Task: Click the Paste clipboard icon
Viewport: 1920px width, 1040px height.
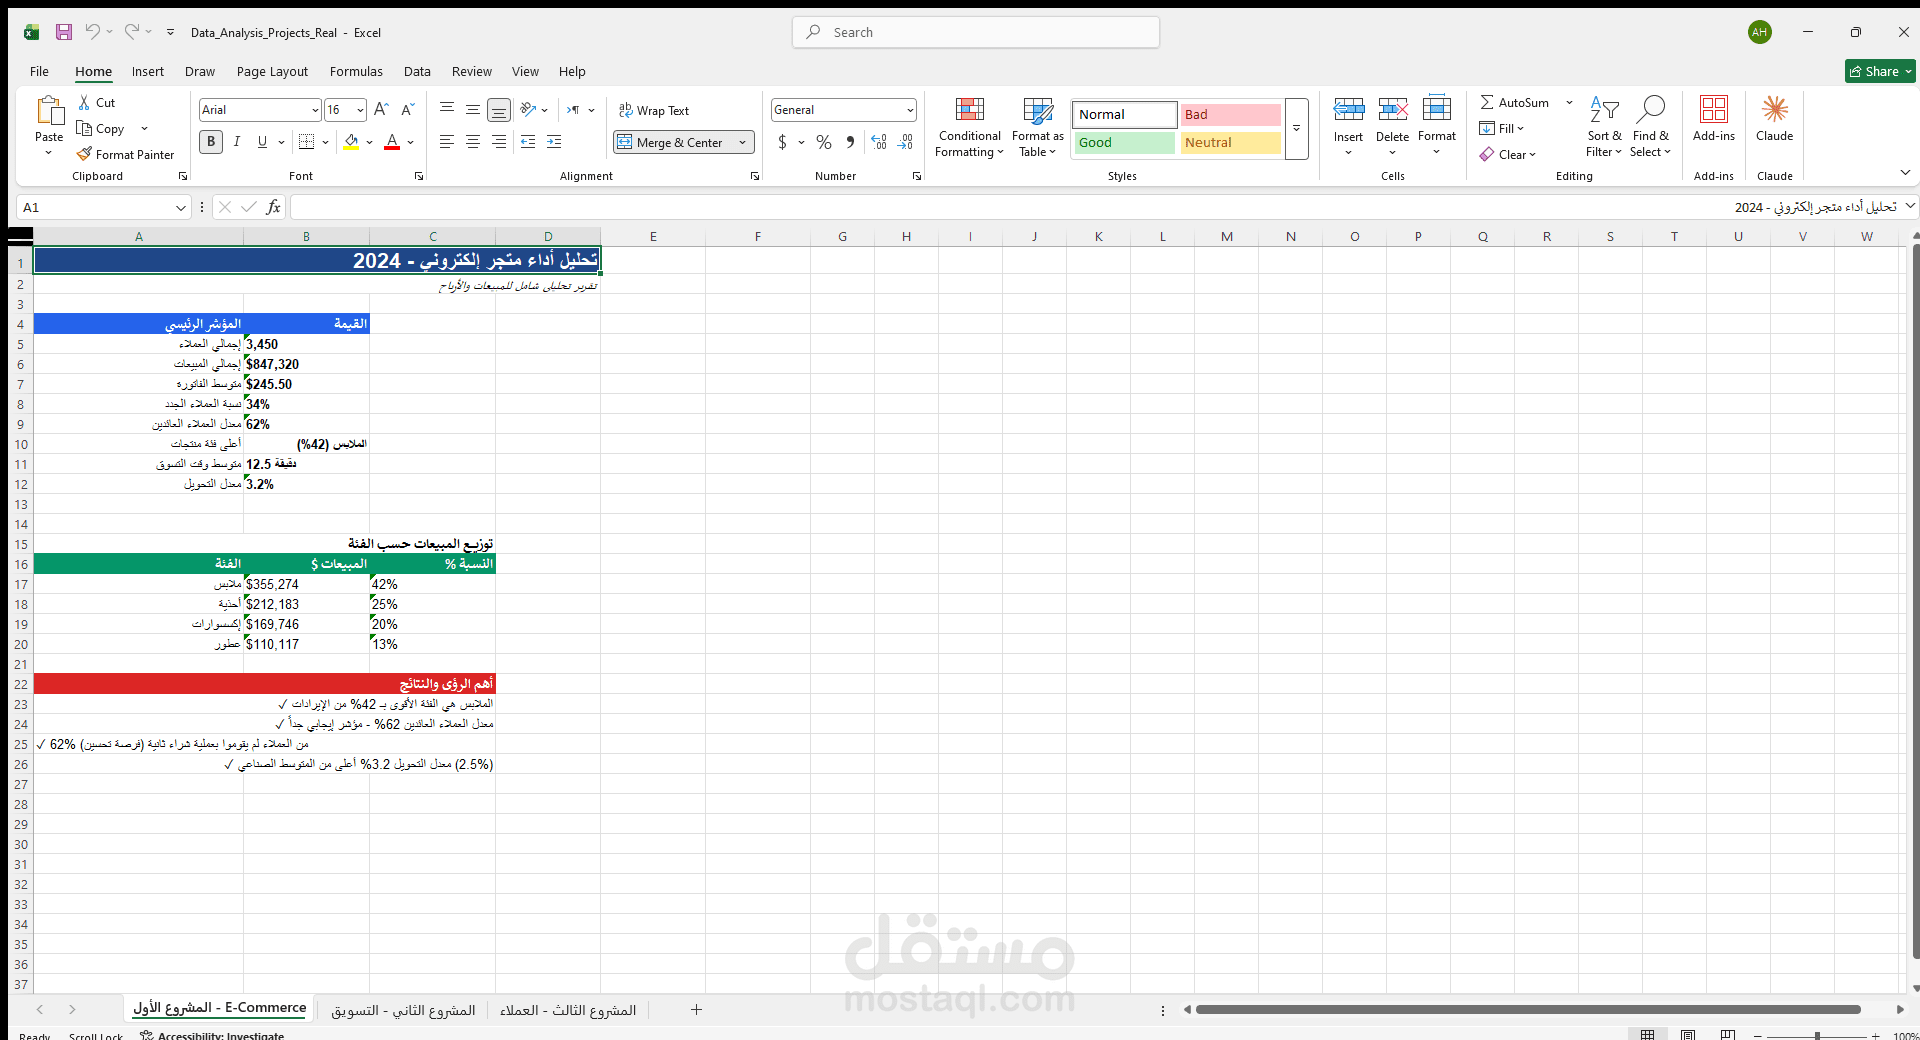Action: (x=49, y=111)
